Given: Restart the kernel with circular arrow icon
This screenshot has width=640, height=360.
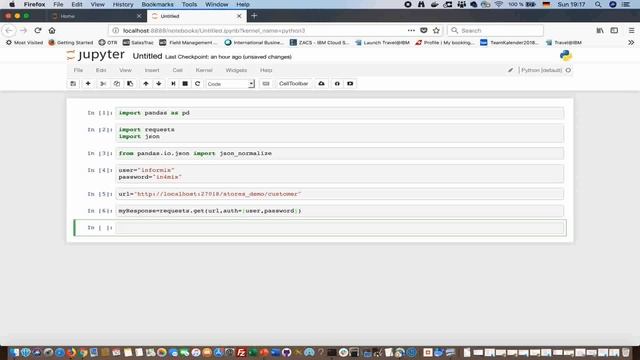Looking at the screenshot, I should coord(198,84).
